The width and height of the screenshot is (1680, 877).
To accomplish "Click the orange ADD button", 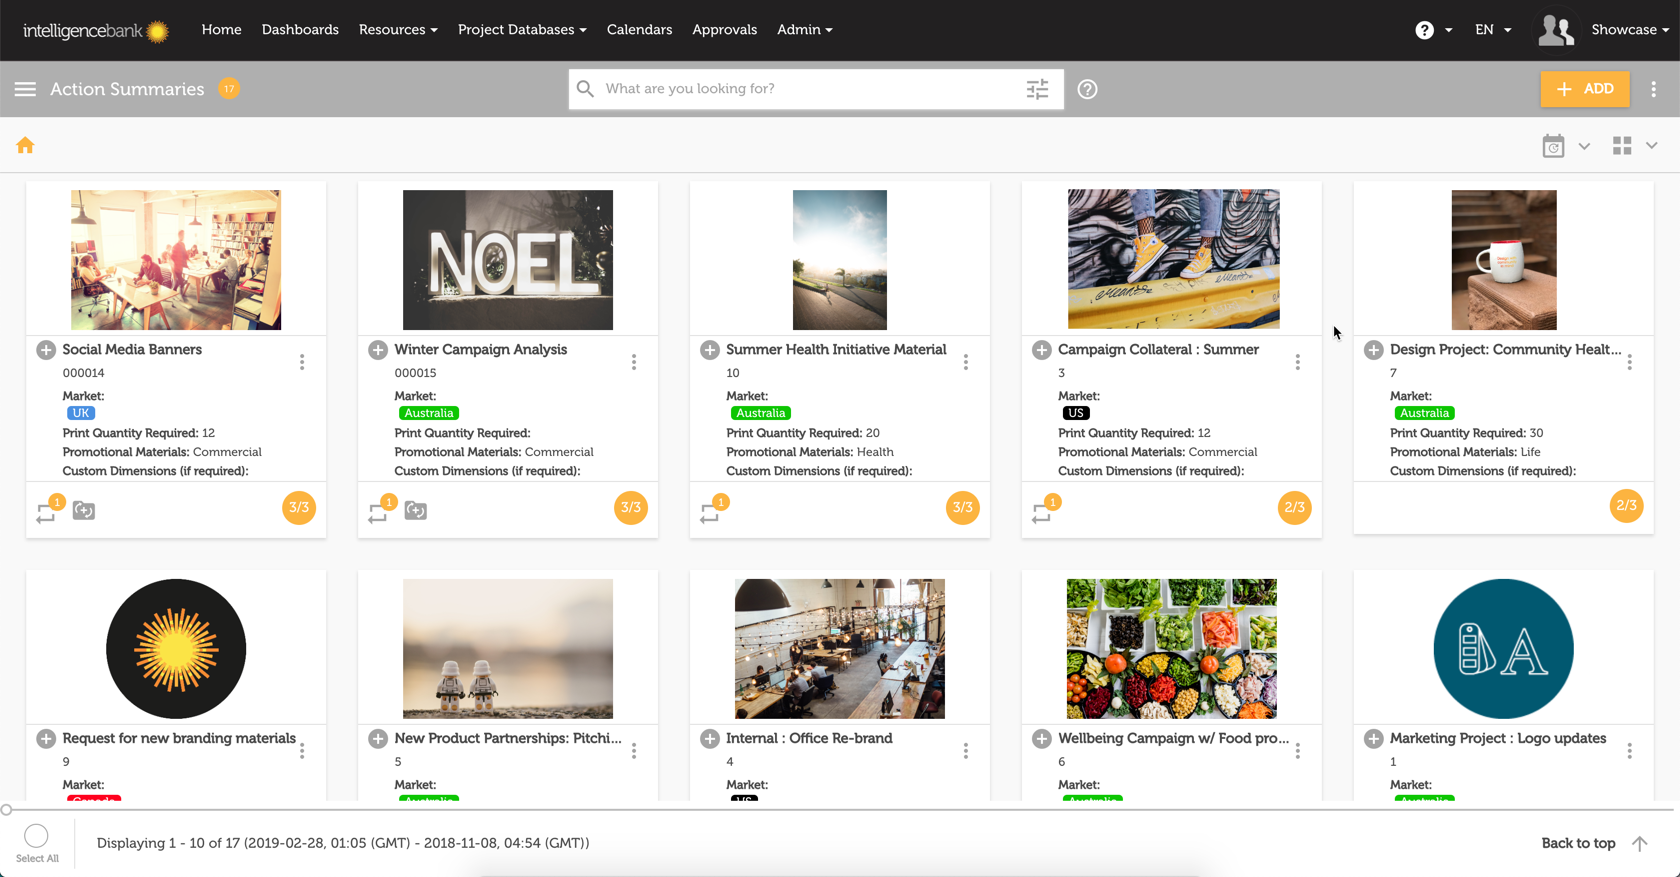I will click(1585, 89).
